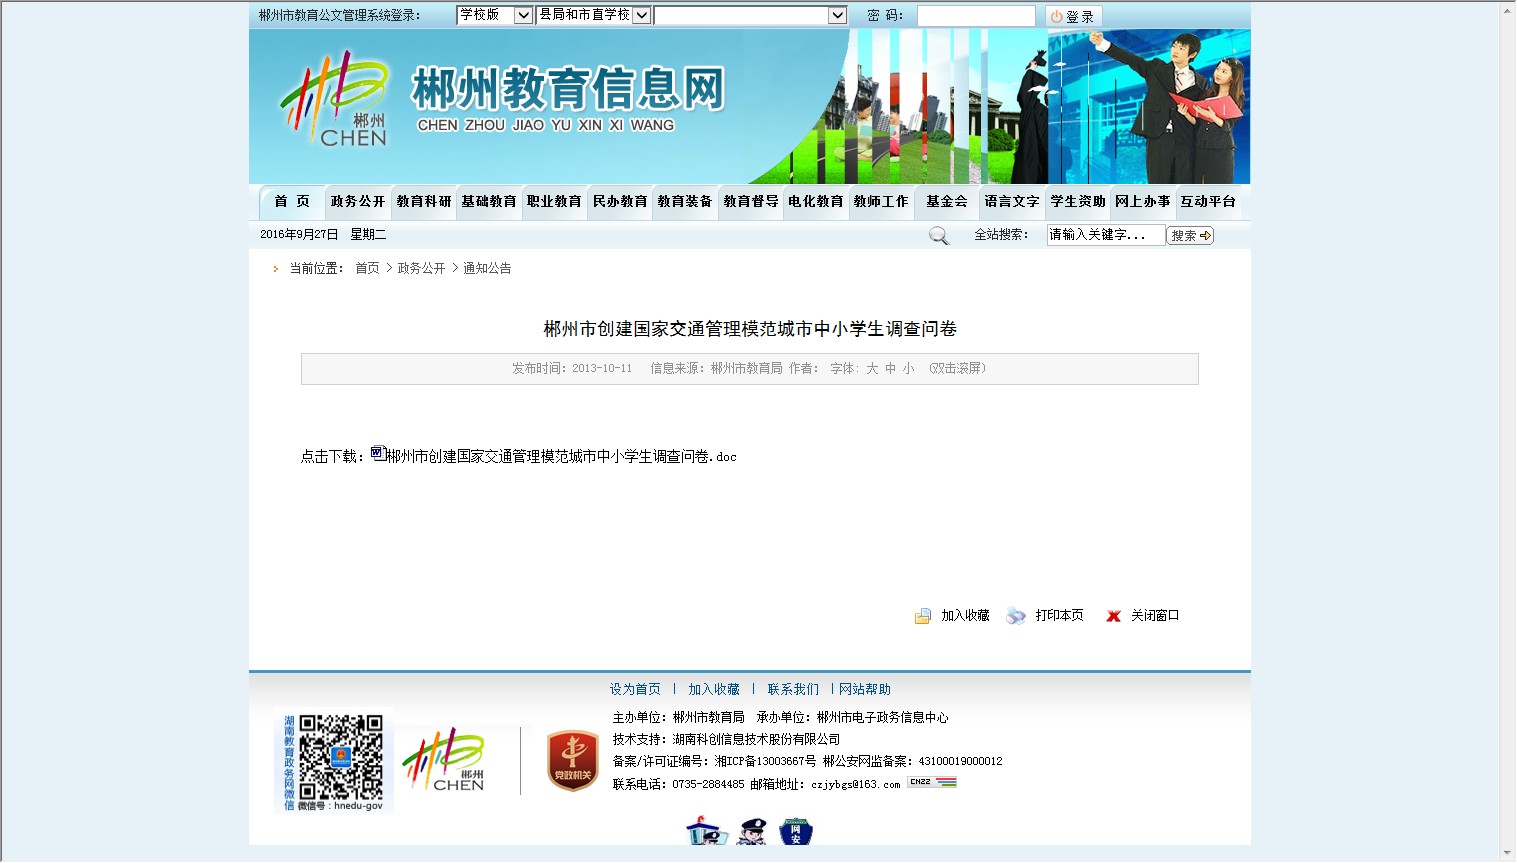The width and height of the screenshot is (1517, 863).
Task: Open the 县局和市直学校 dropdown
Action: tap(594, 15)
